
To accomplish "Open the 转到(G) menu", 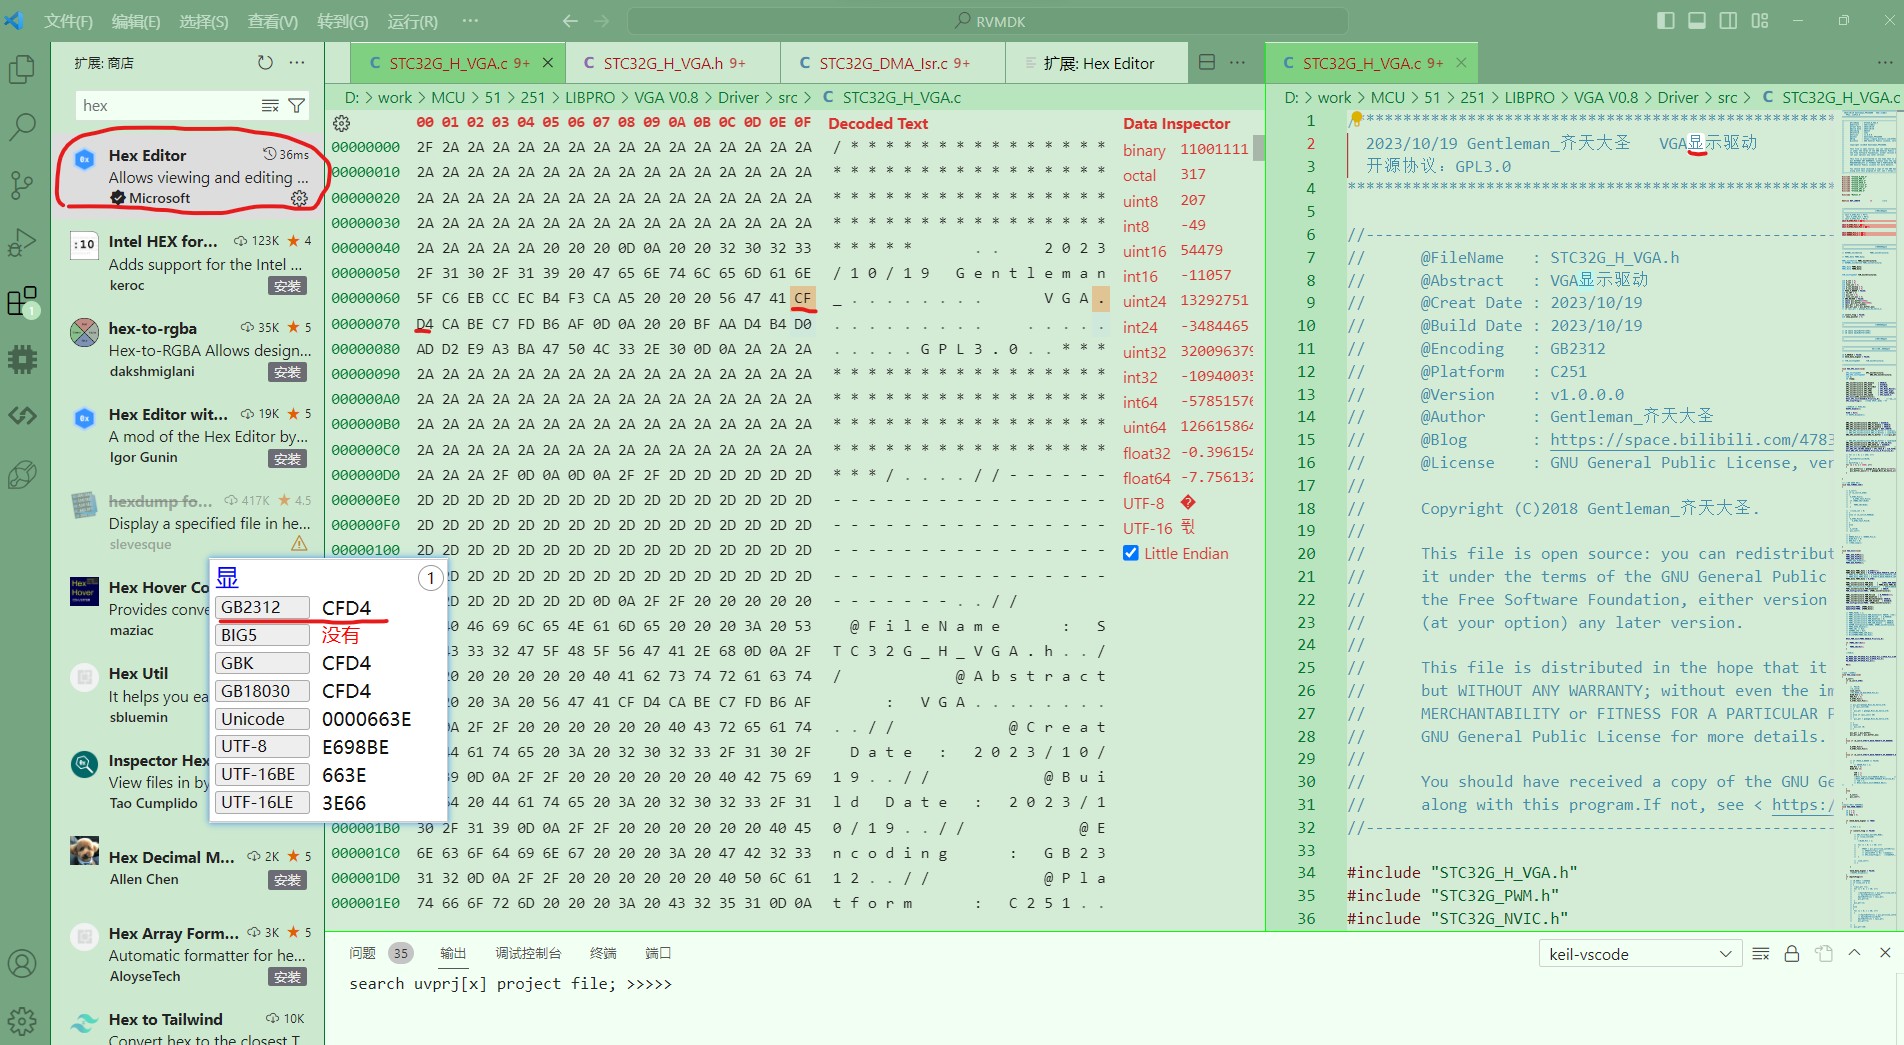I will point(343,21).
